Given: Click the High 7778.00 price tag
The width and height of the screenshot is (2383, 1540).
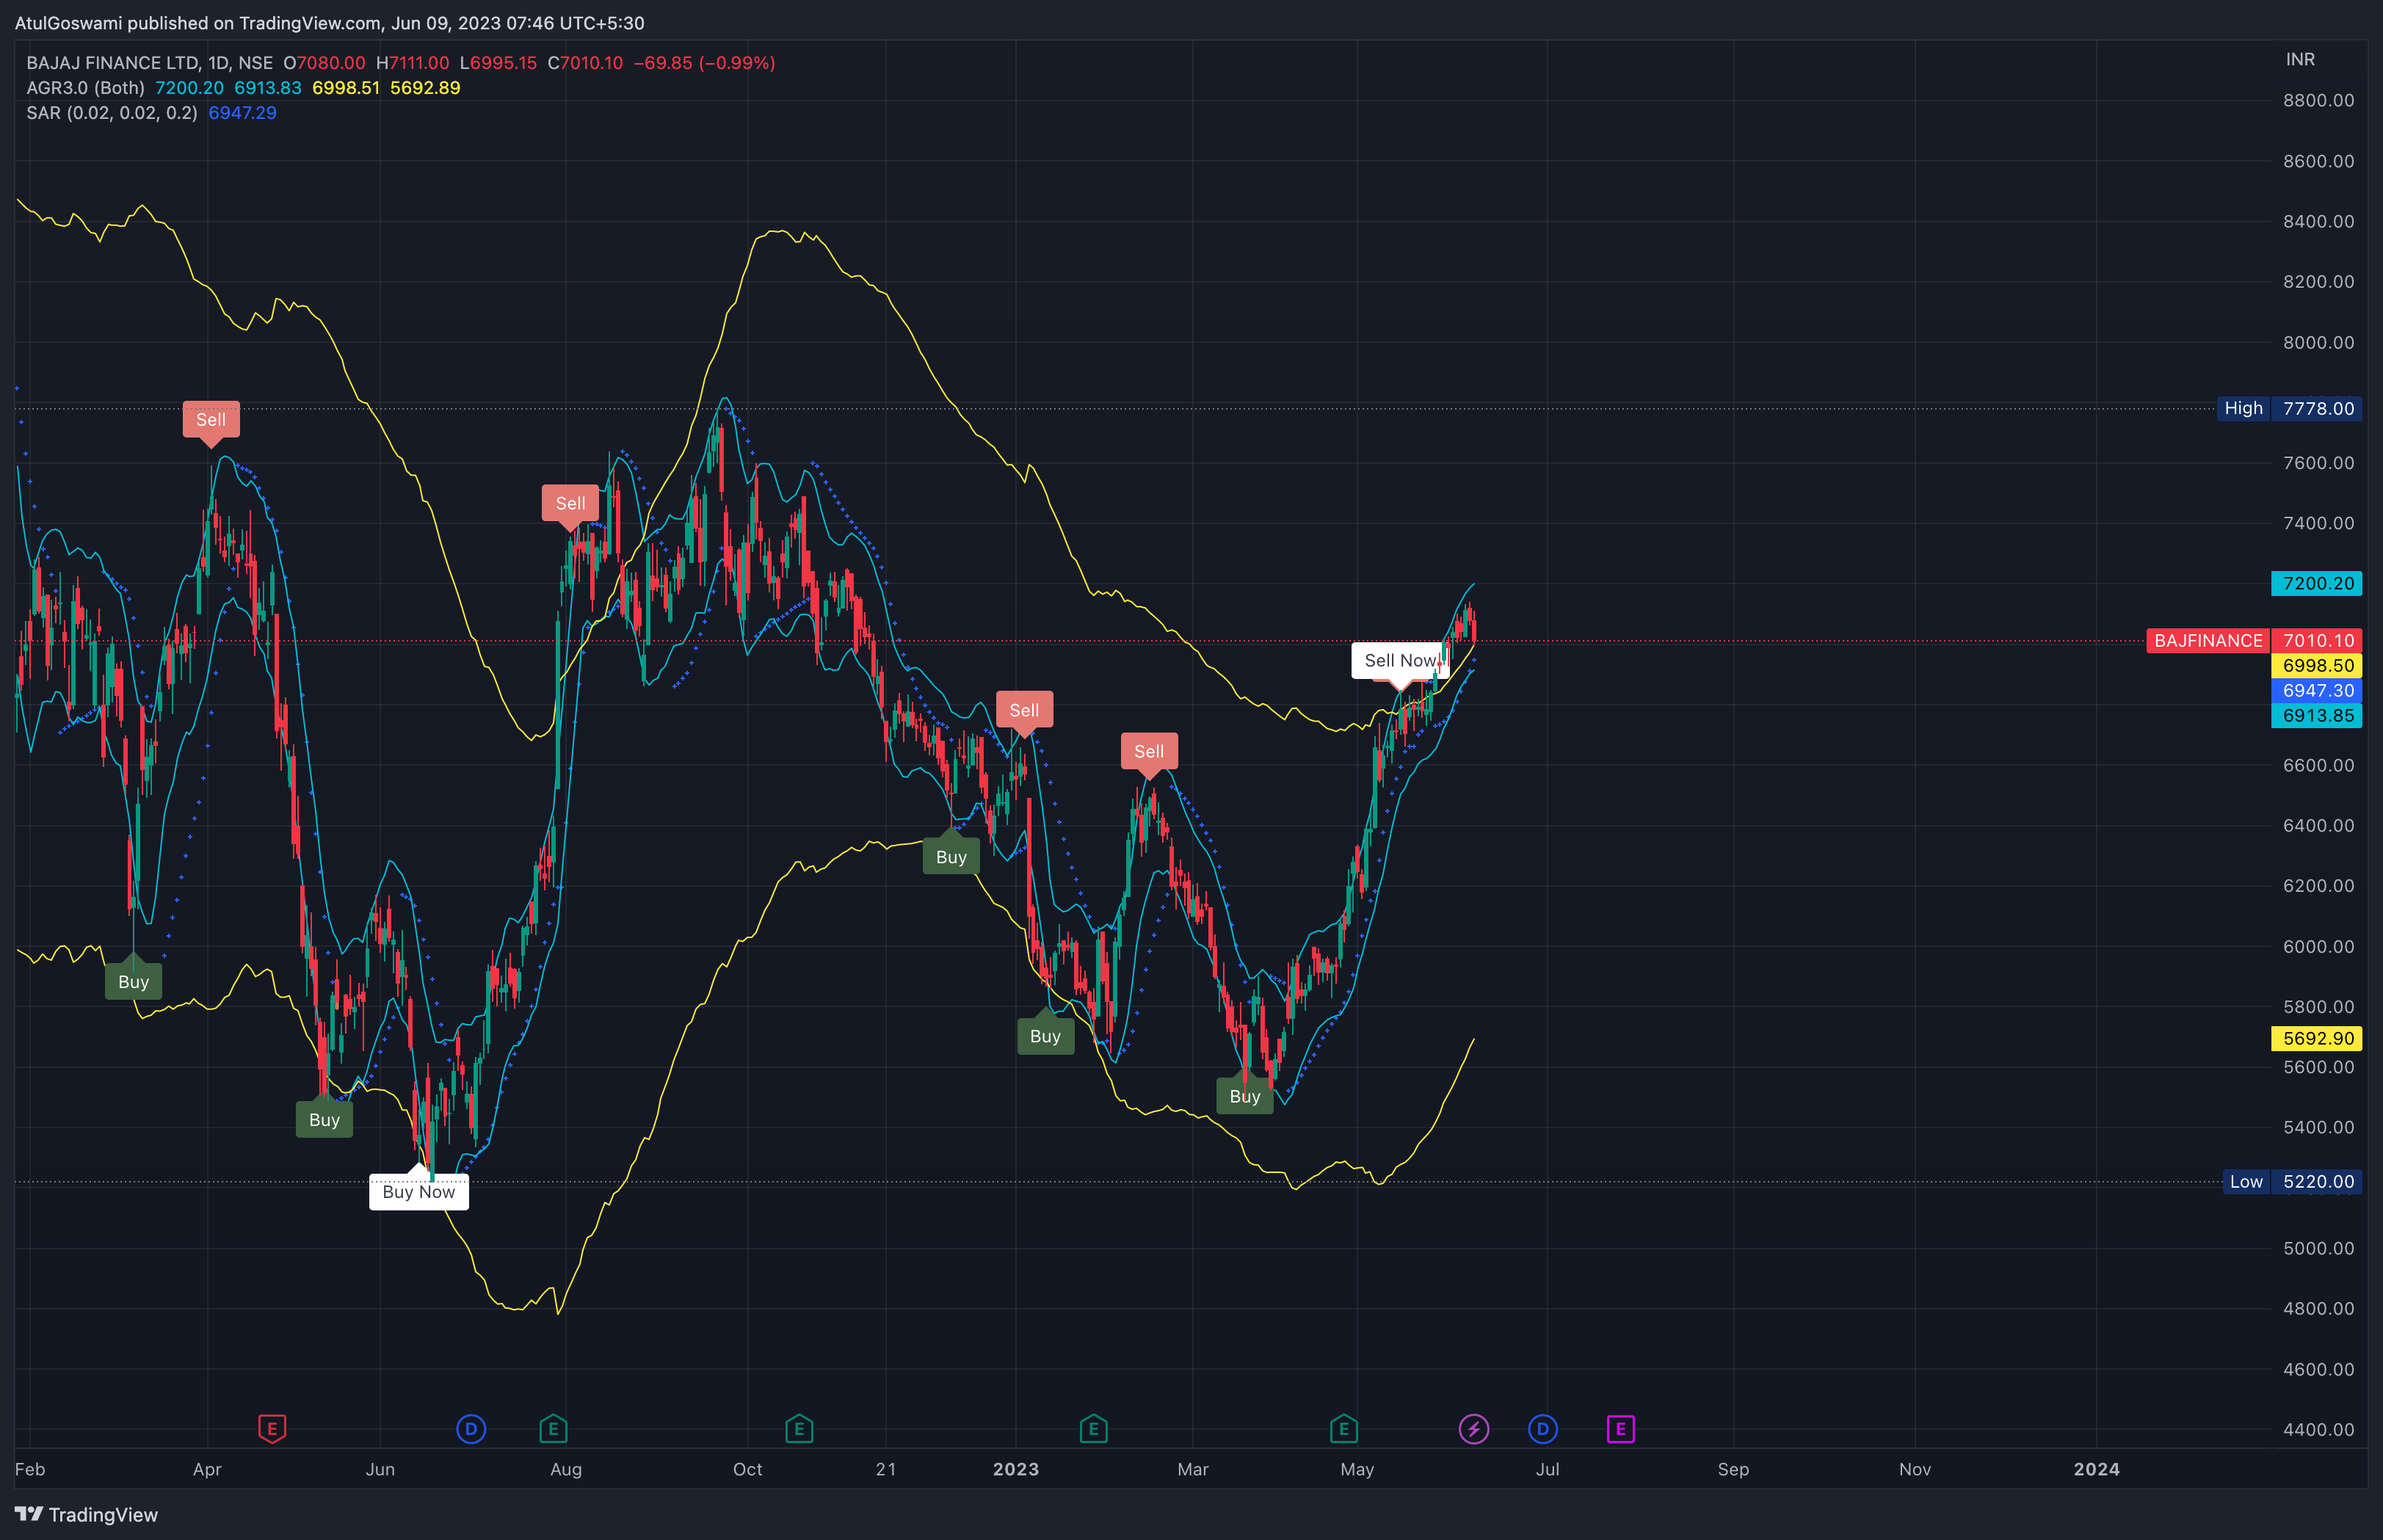Looking at the screenshot, I should (x=2289, y=409).
